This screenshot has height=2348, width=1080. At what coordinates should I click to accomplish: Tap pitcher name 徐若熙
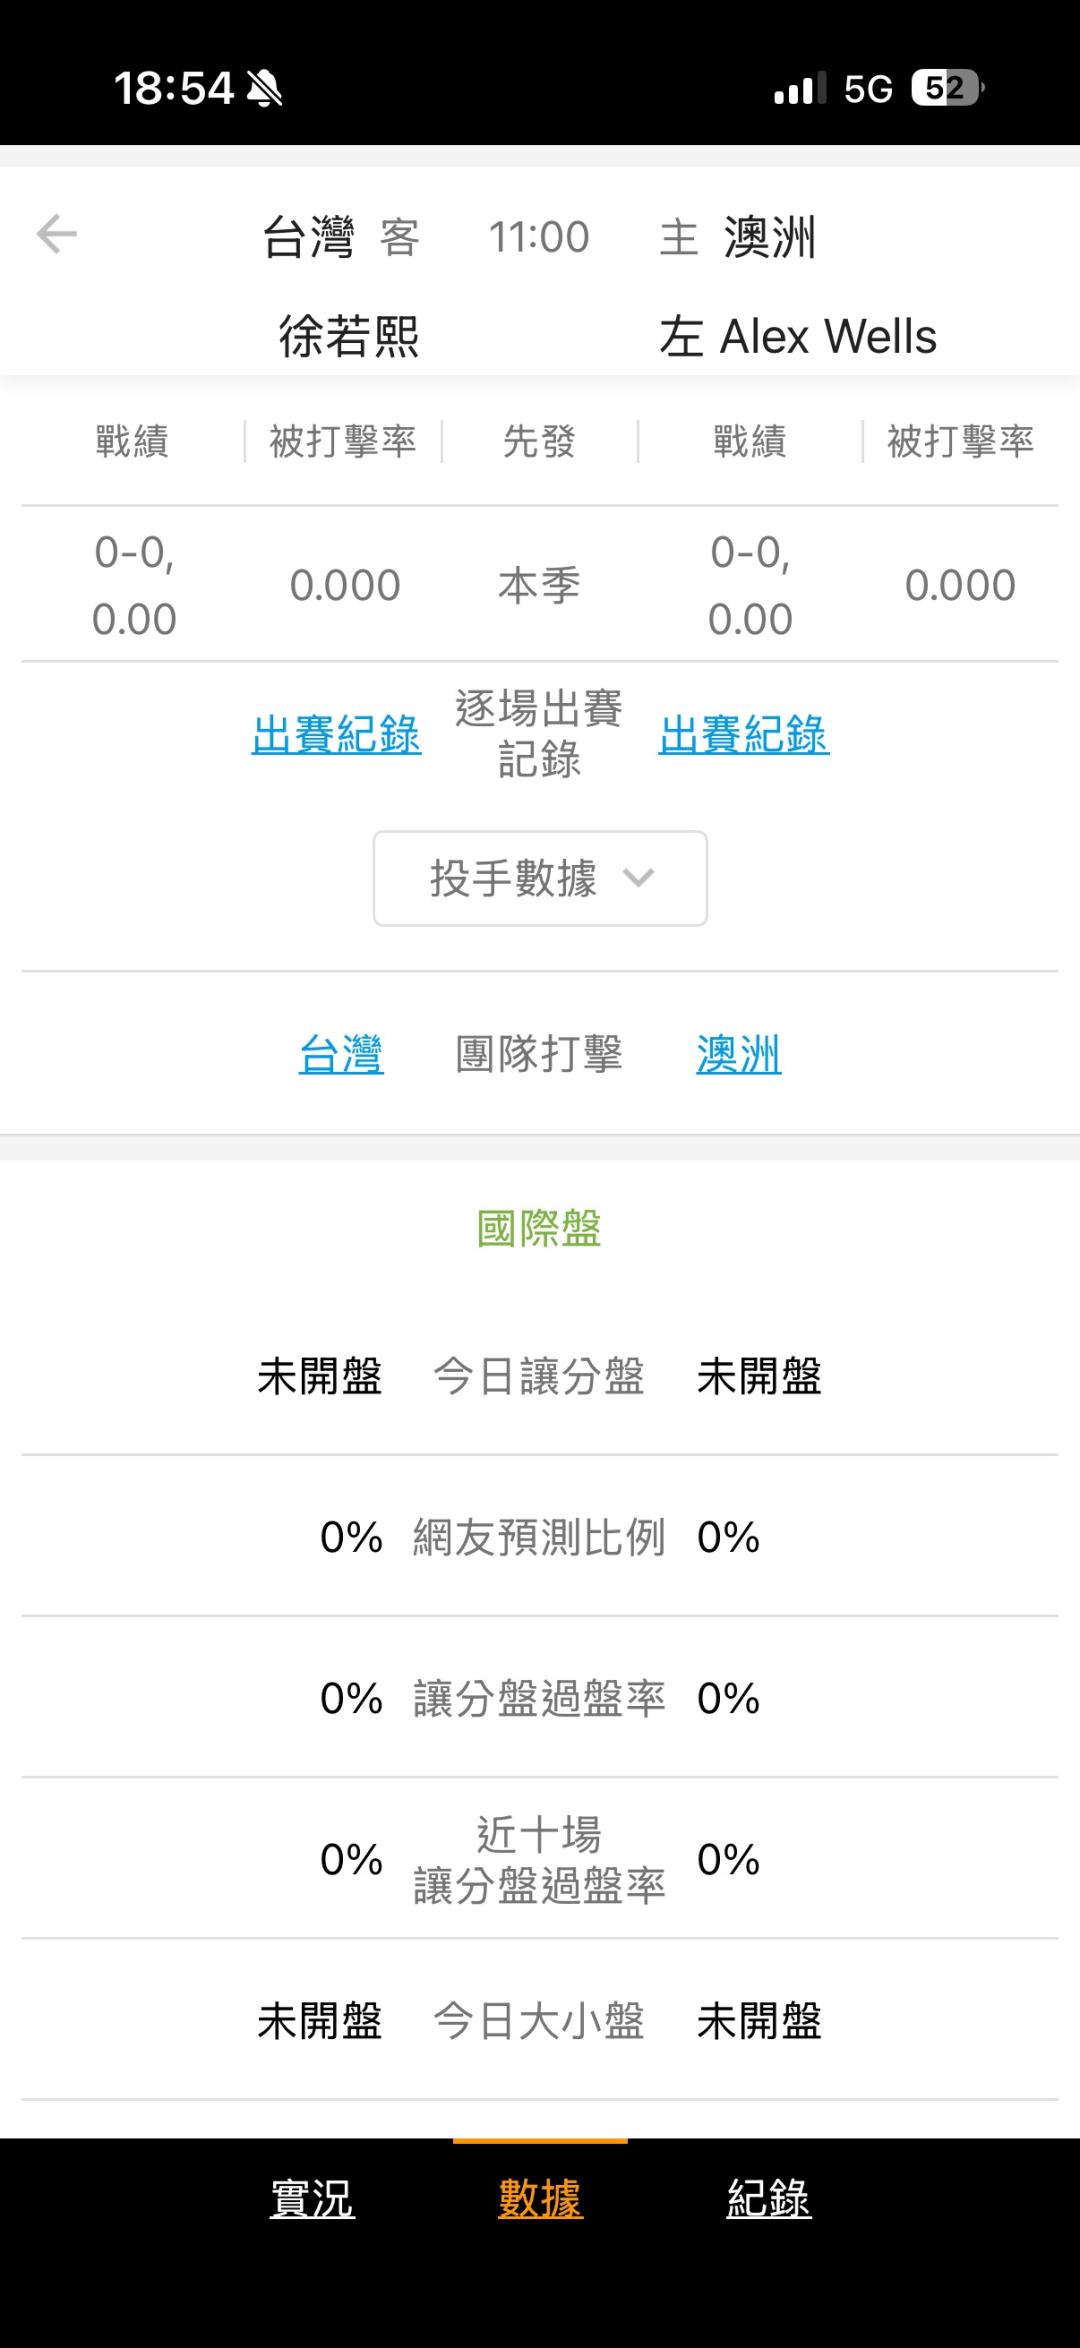349,336
